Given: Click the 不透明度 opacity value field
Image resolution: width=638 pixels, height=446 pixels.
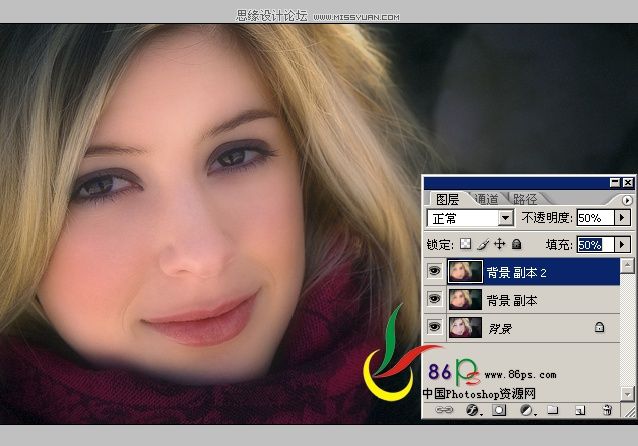Looking at the screenshot, I should click(x=595, y=218).
